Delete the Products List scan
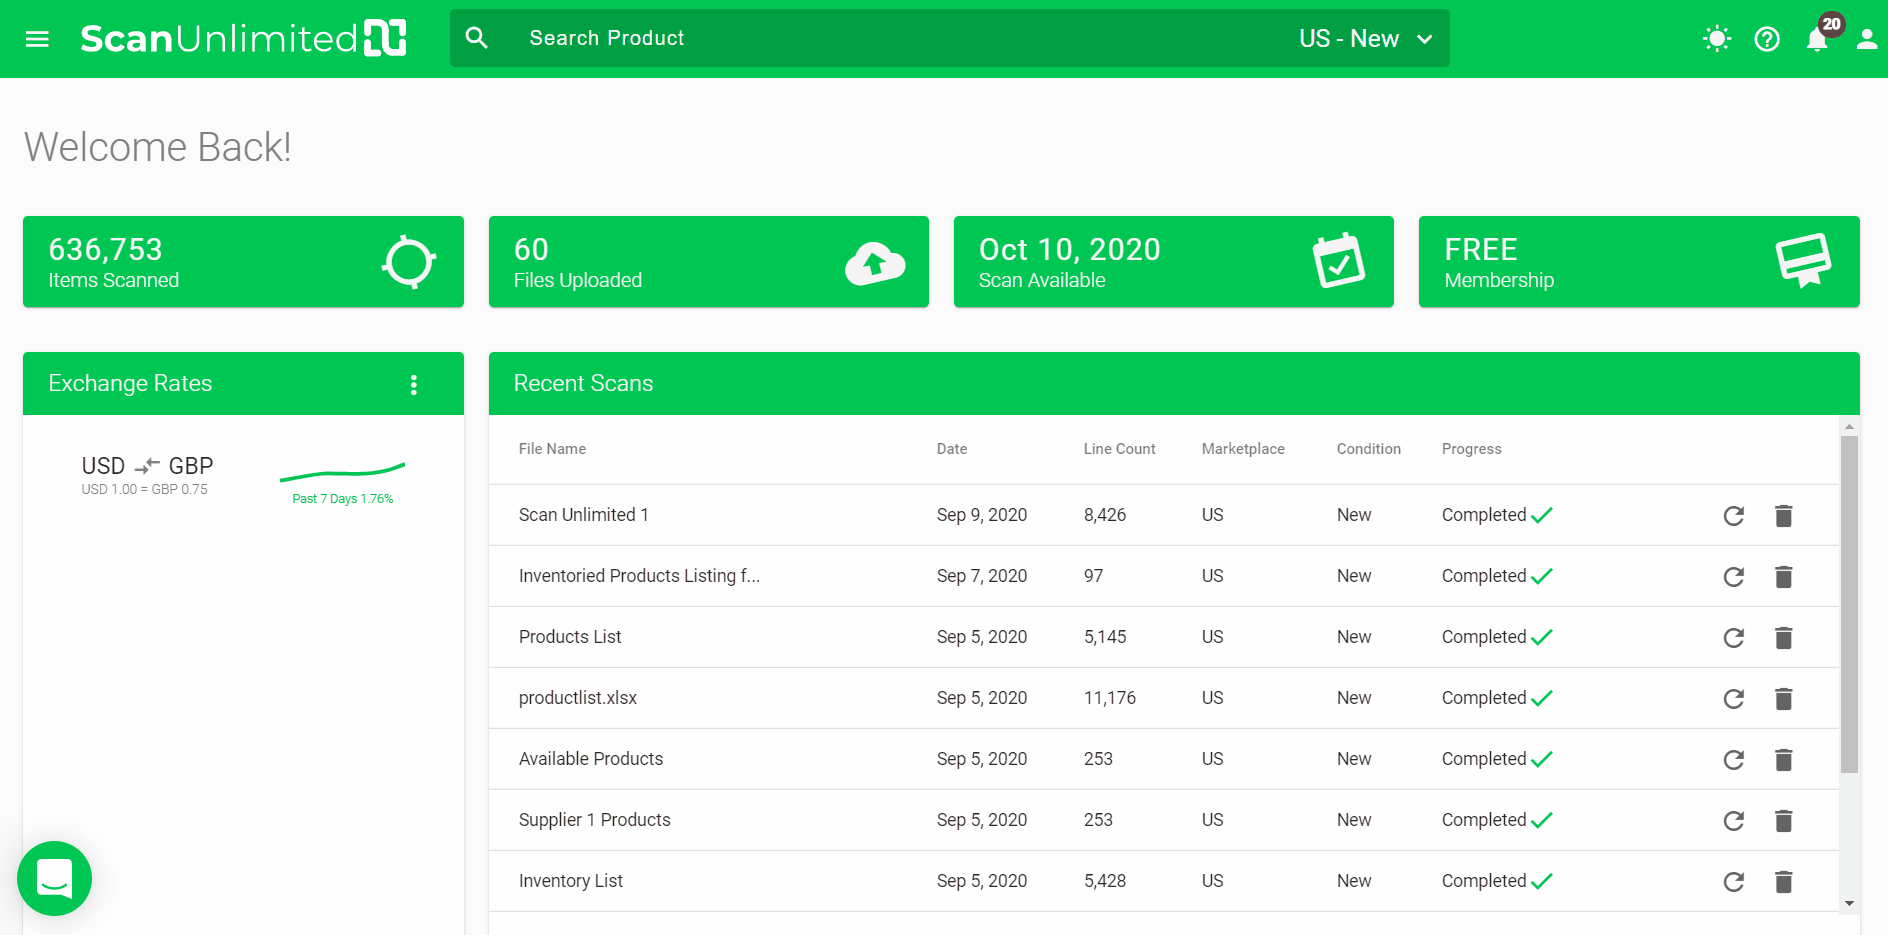This screenshot has width=1888, height=935. tap(1783, 638)
